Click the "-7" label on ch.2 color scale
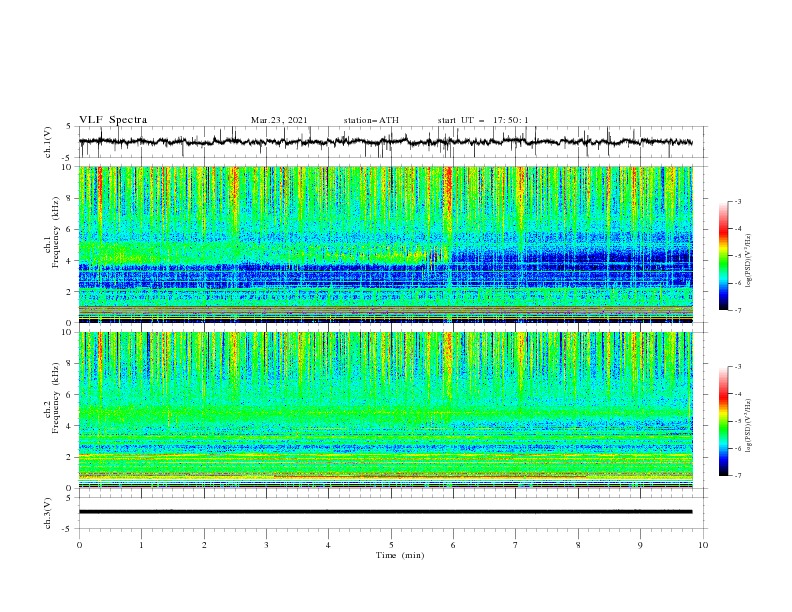 click(x=737, y=476)
